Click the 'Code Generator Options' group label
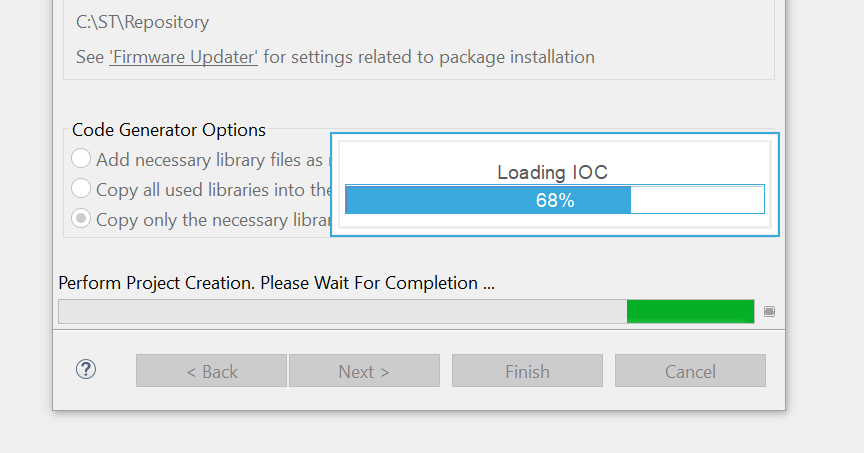 (x=169, y=130)
